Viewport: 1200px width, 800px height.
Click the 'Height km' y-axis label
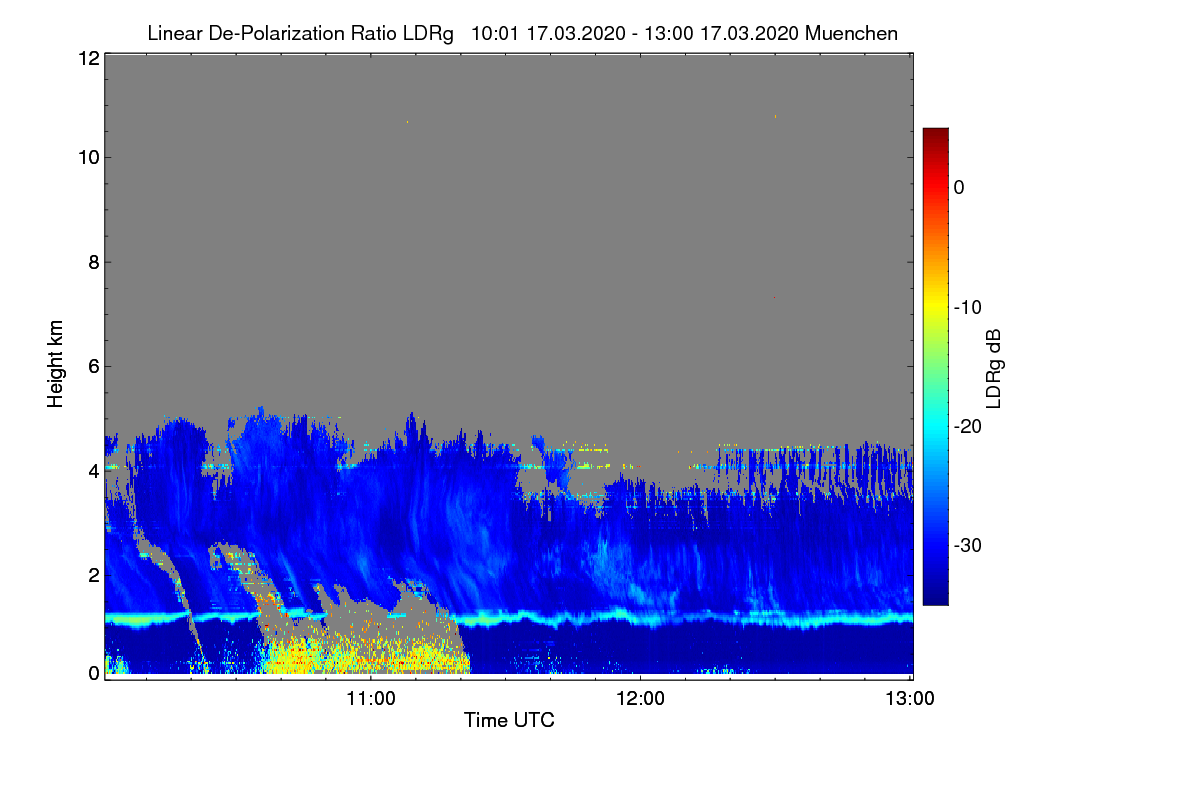[x=55, y=364]
